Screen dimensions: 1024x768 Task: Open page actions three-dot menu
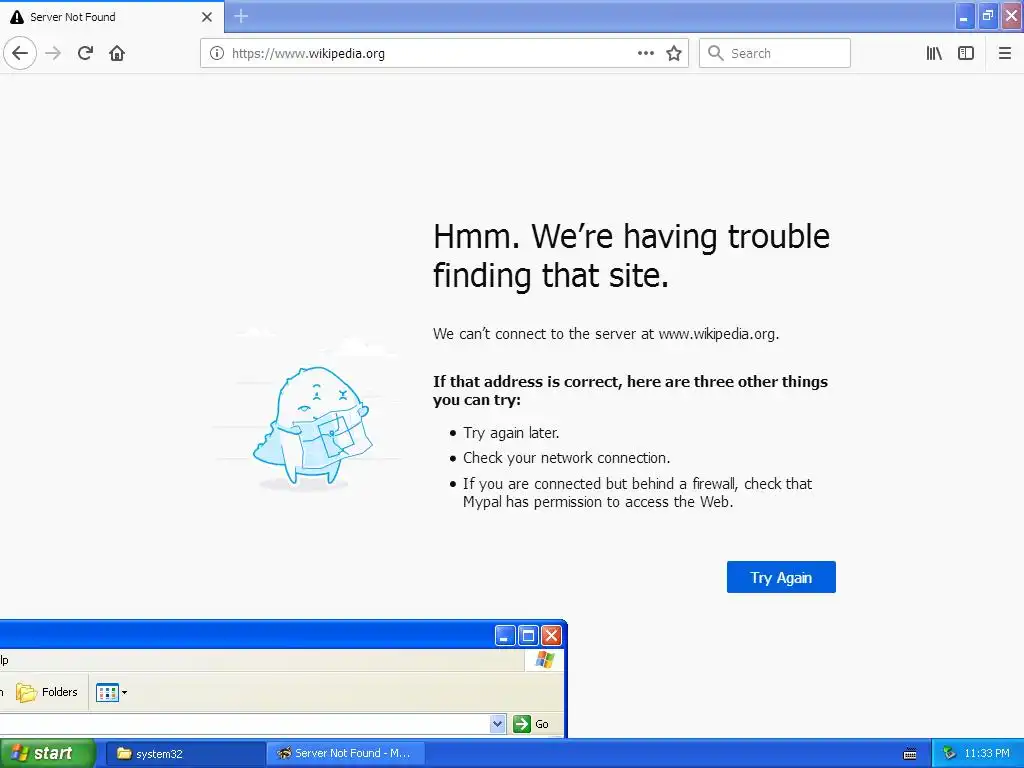click(x=645, y=53)
